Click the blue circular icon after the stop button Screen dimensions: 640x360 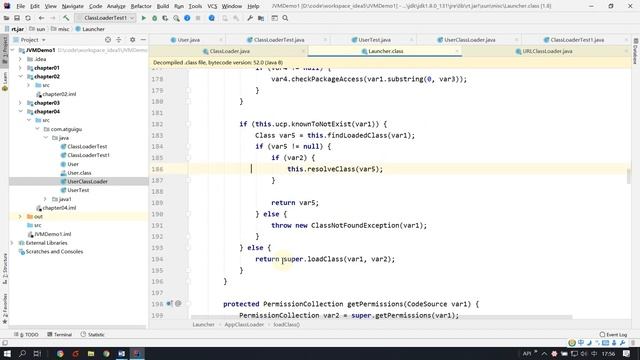(x=211, y=18)
